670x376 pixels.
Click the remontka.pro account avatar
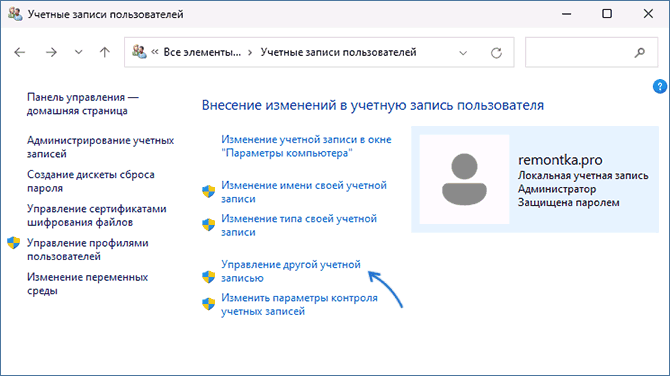(464, 179)
